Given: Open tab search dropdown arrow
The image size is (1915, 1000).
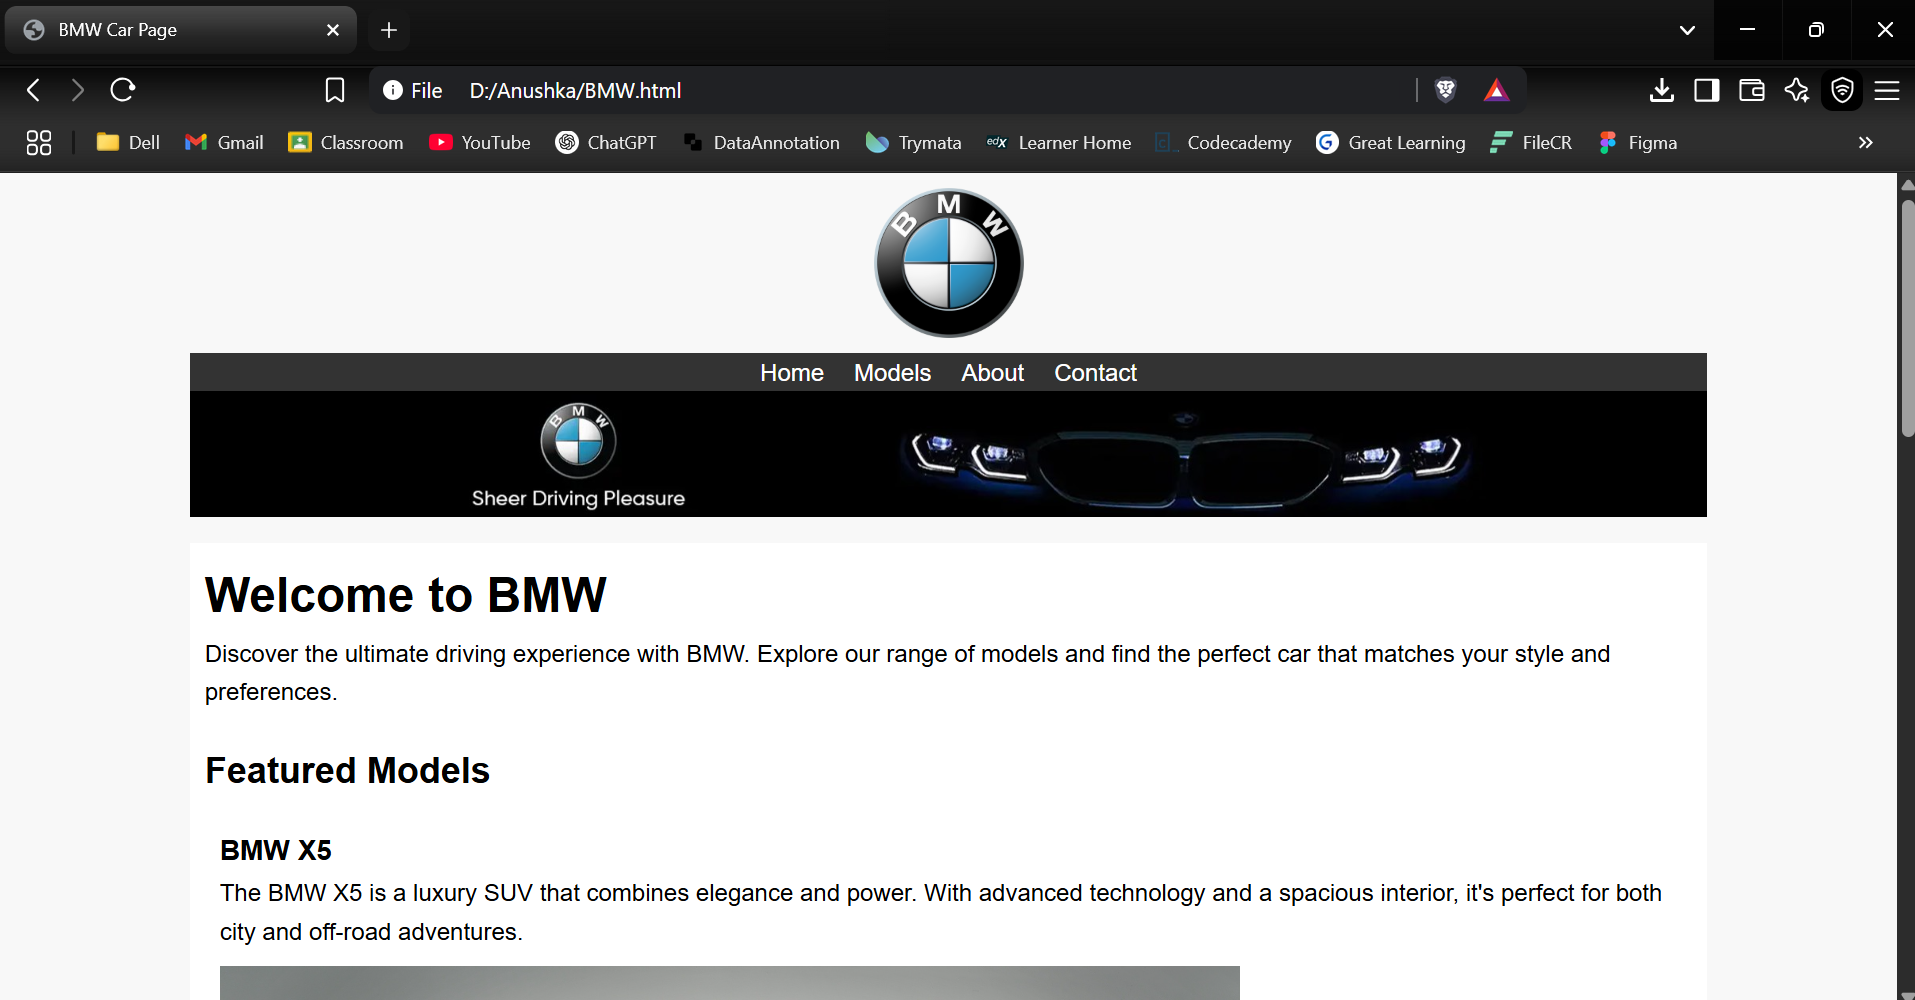Looking at the screenshot, I should (1687, 30).
